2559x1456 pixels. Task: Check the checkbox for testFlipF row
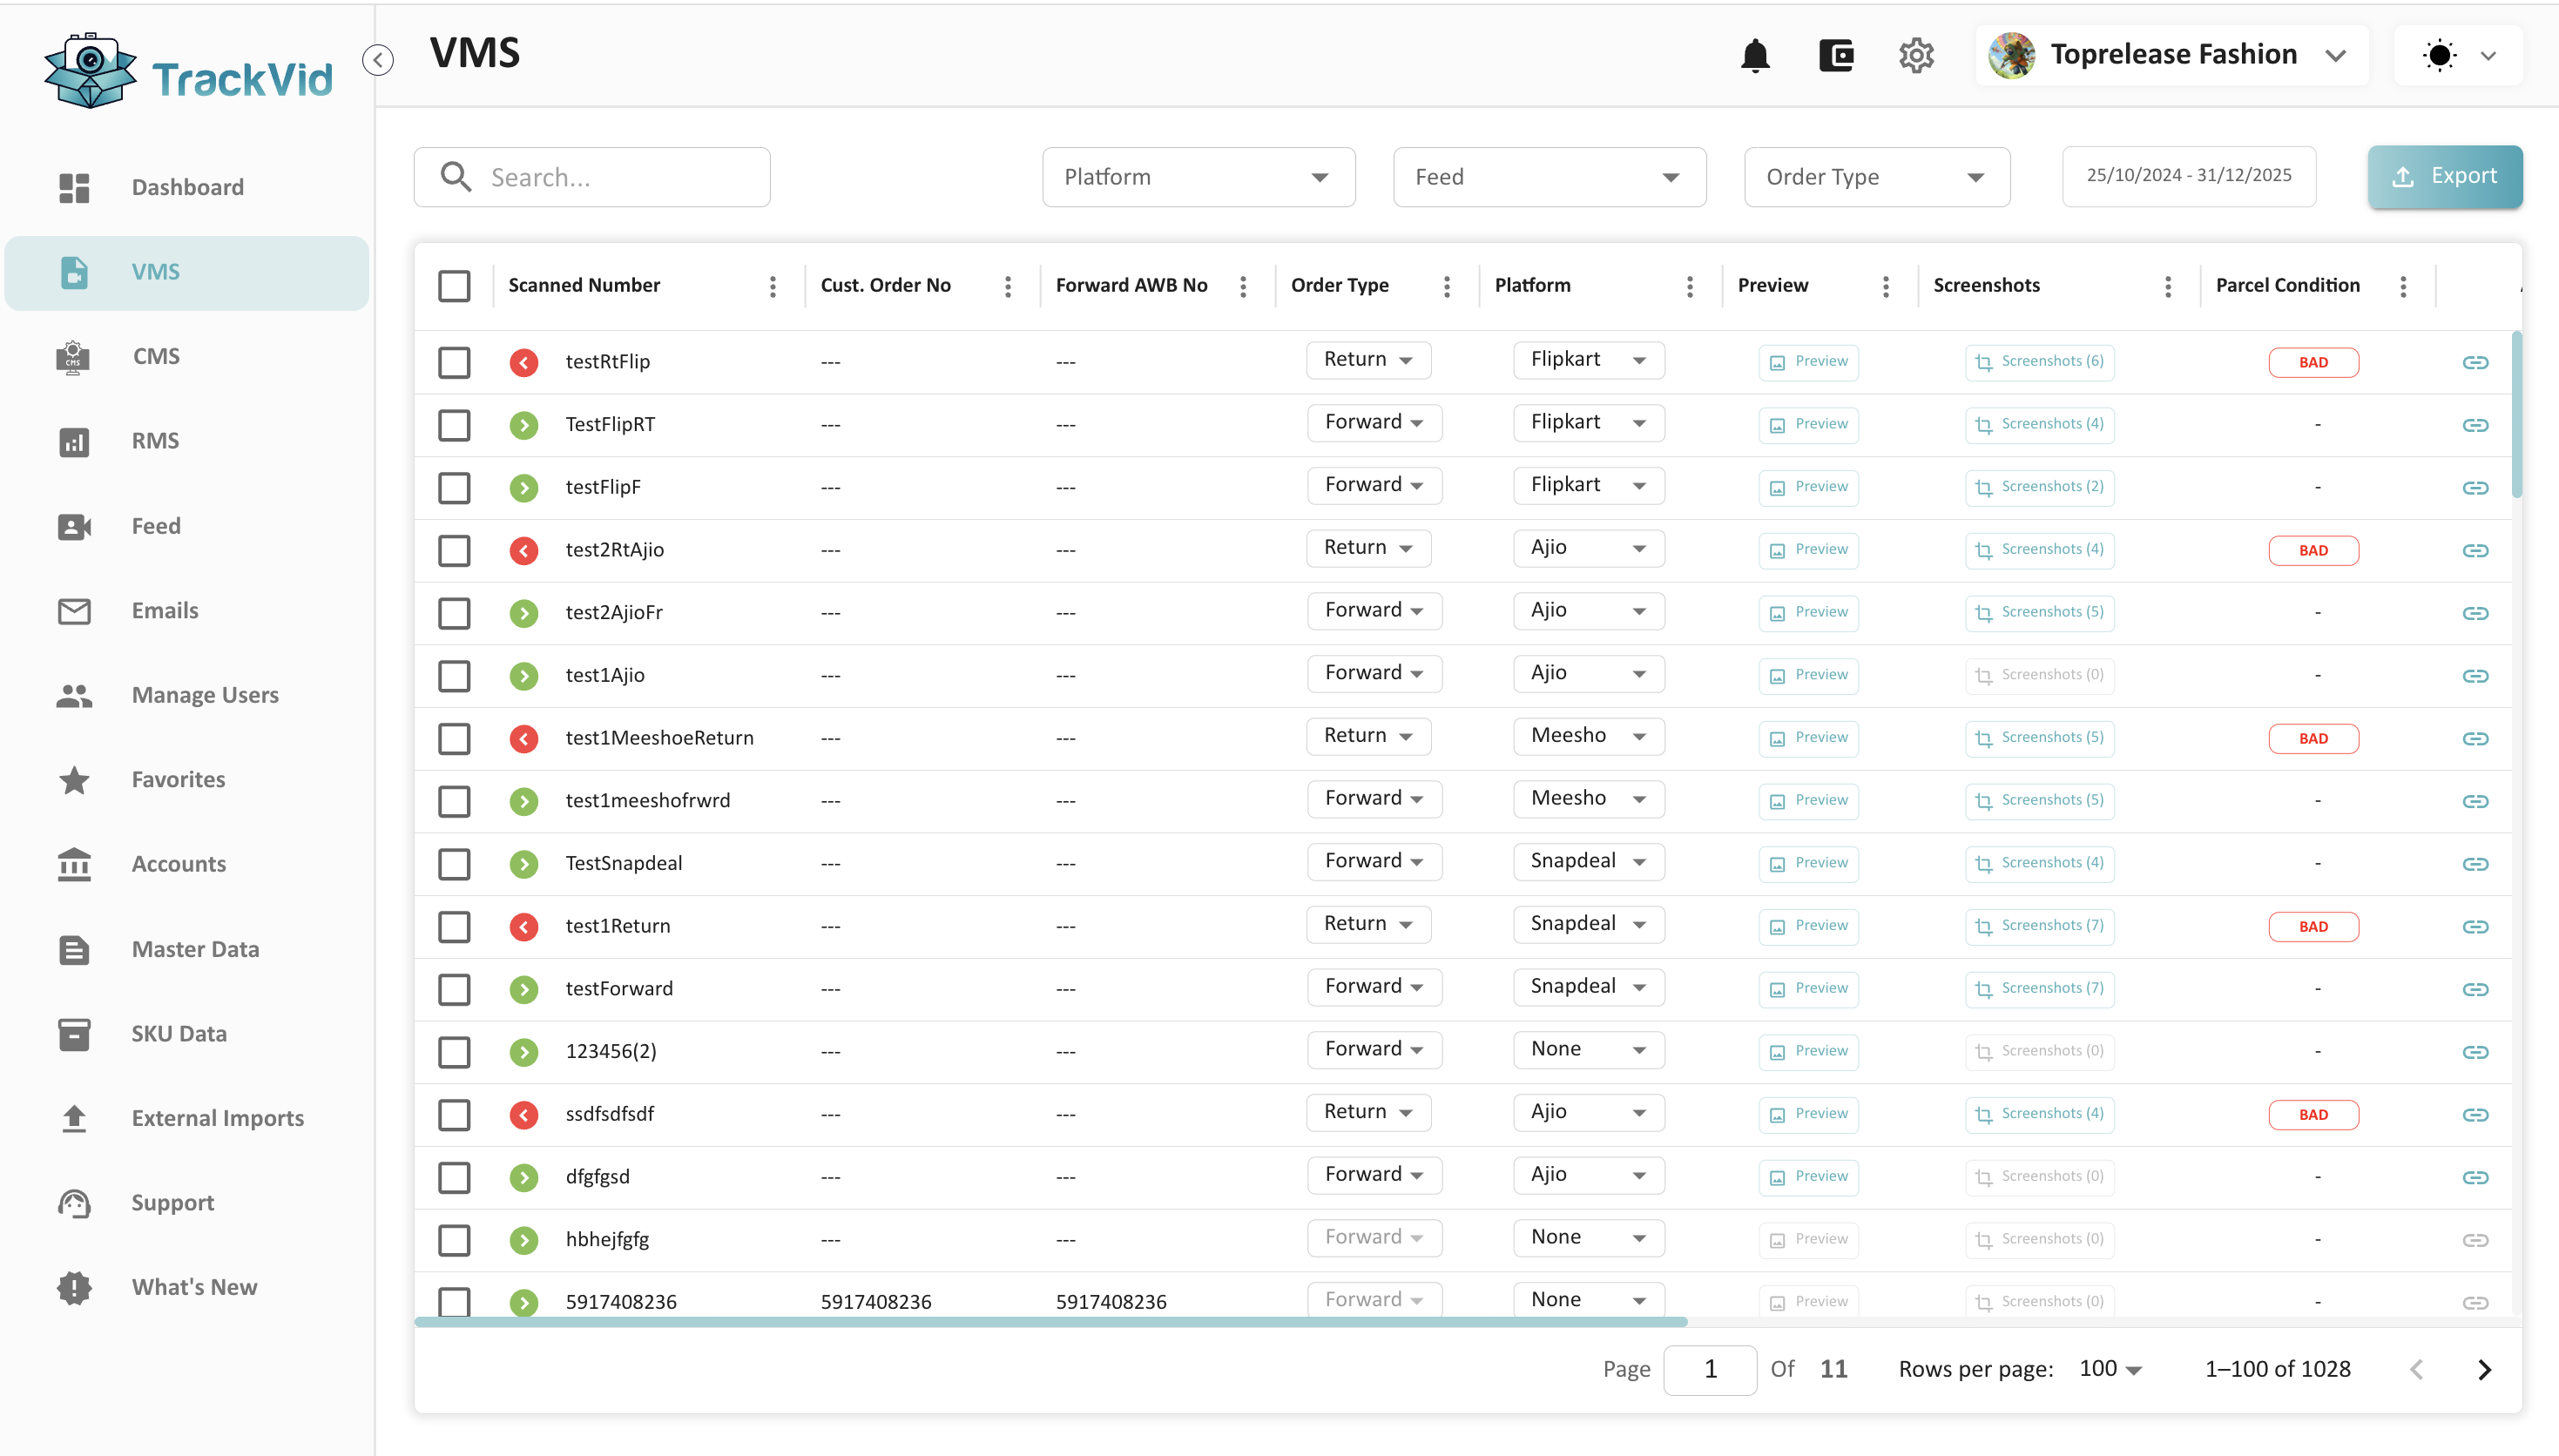[x=454, y=488]
